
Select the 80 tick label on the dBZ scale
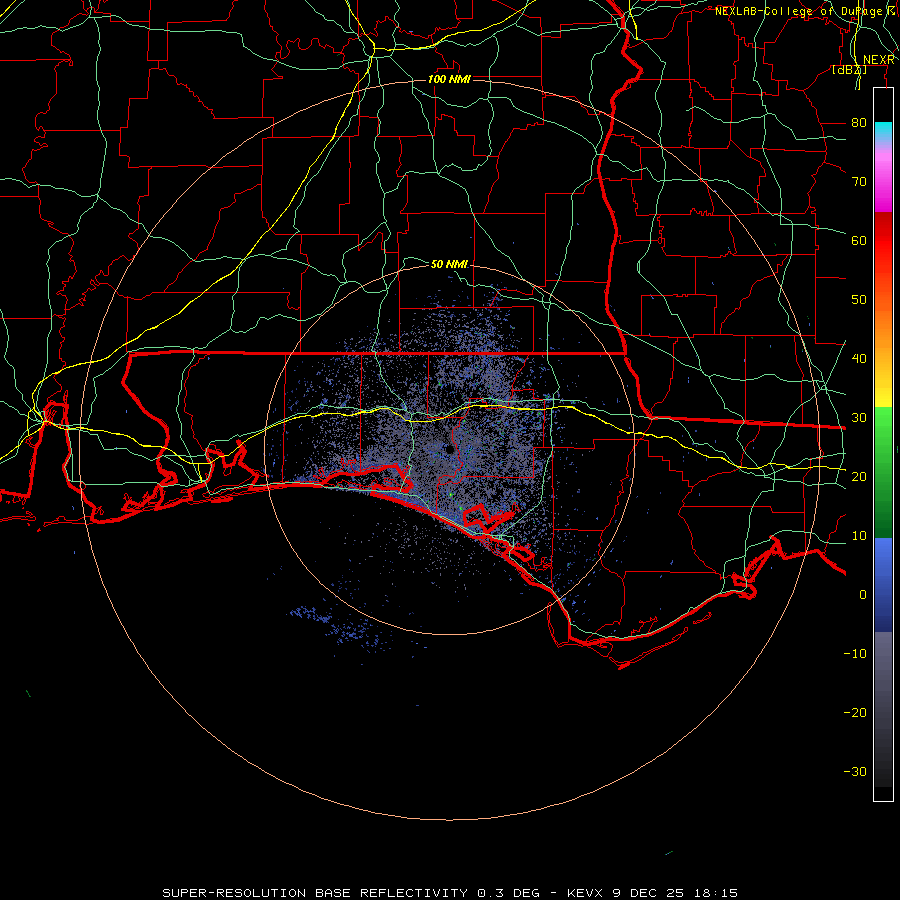click(859, 122)
